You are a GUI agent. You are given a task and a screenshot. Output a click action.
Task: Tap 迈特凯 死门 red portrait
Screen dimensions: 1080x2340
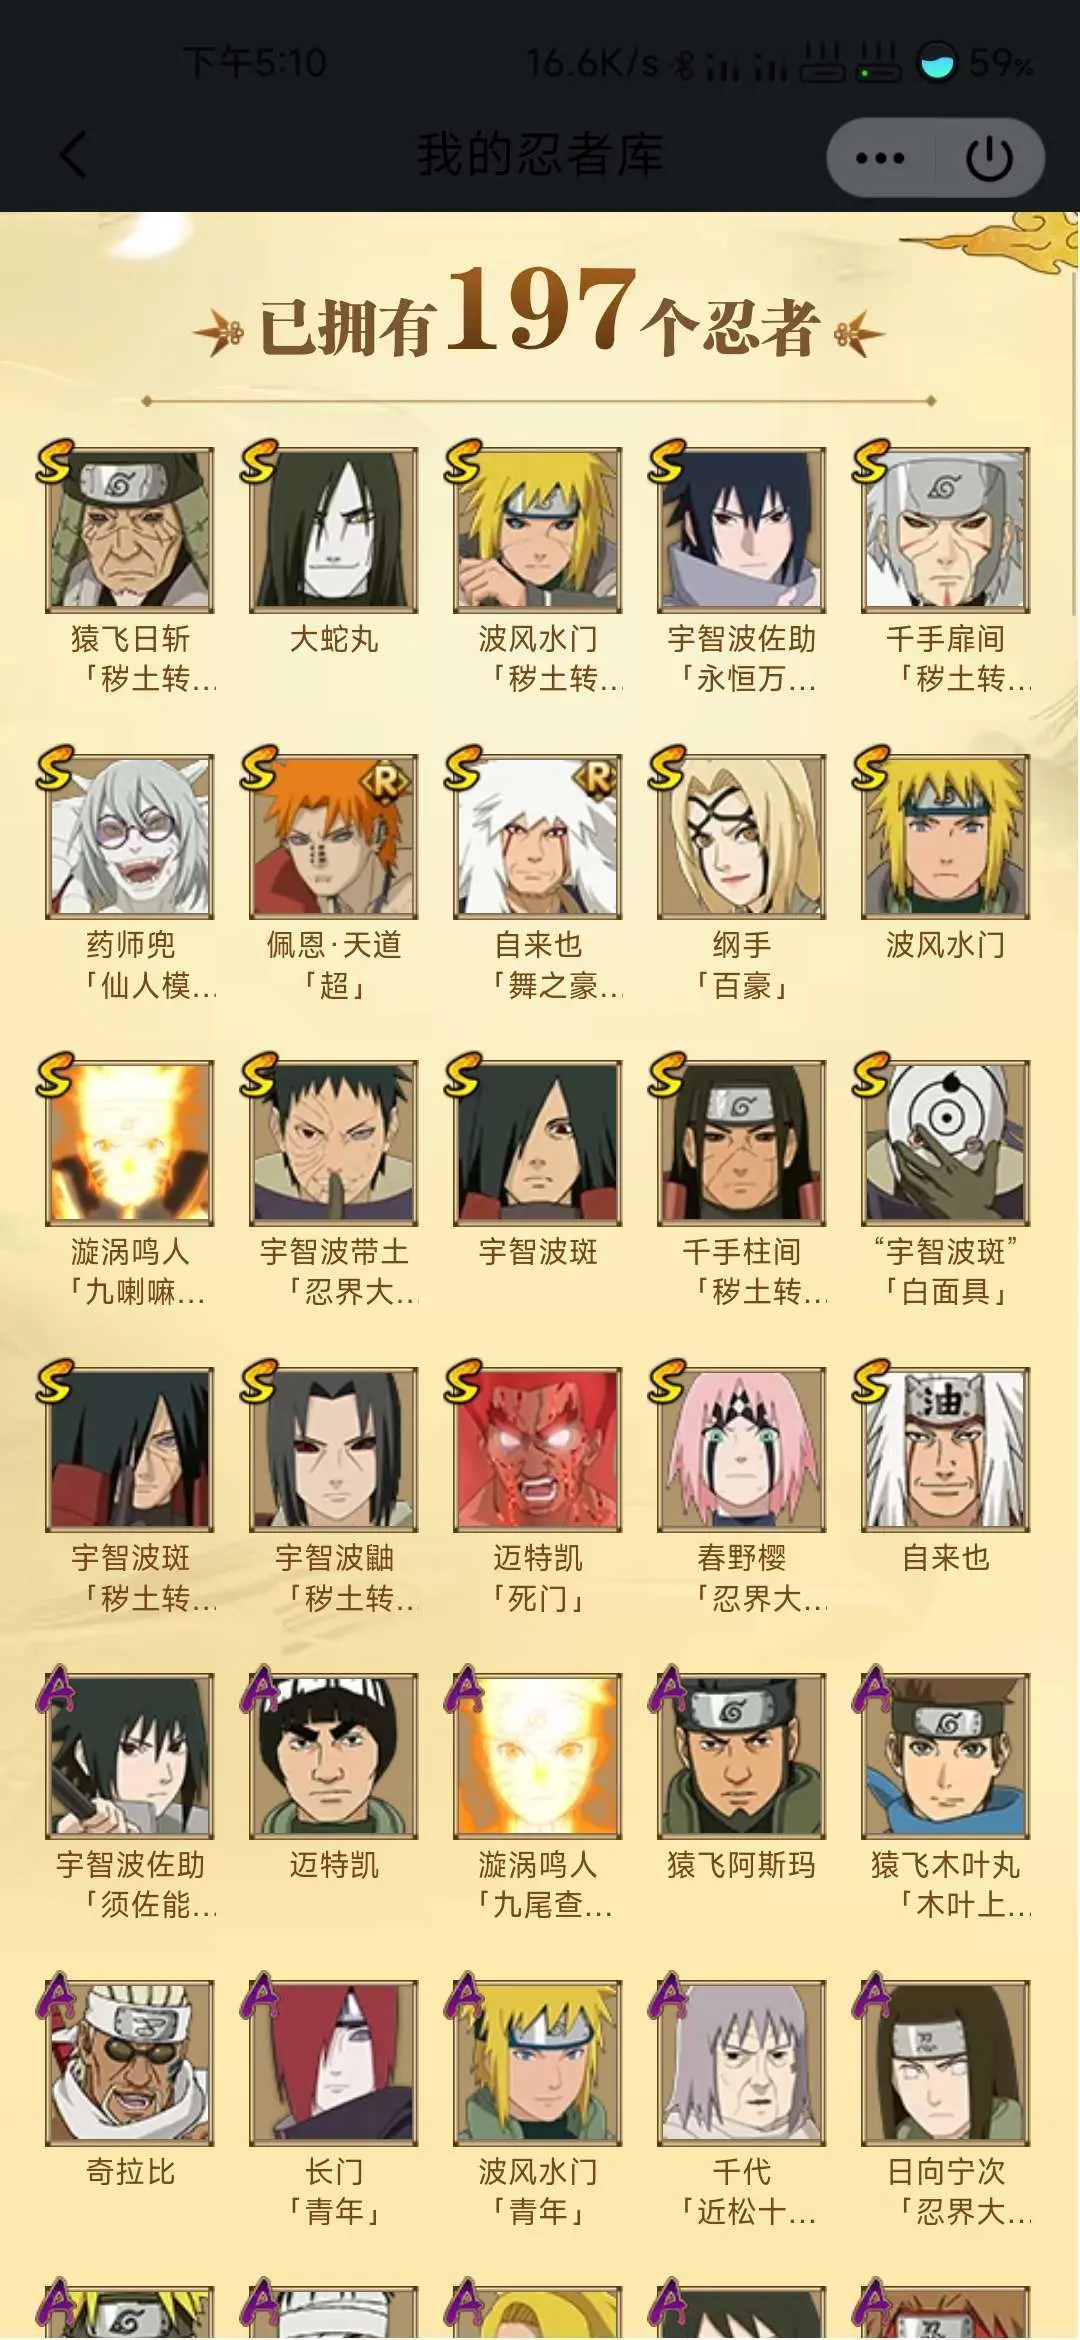538,1450
